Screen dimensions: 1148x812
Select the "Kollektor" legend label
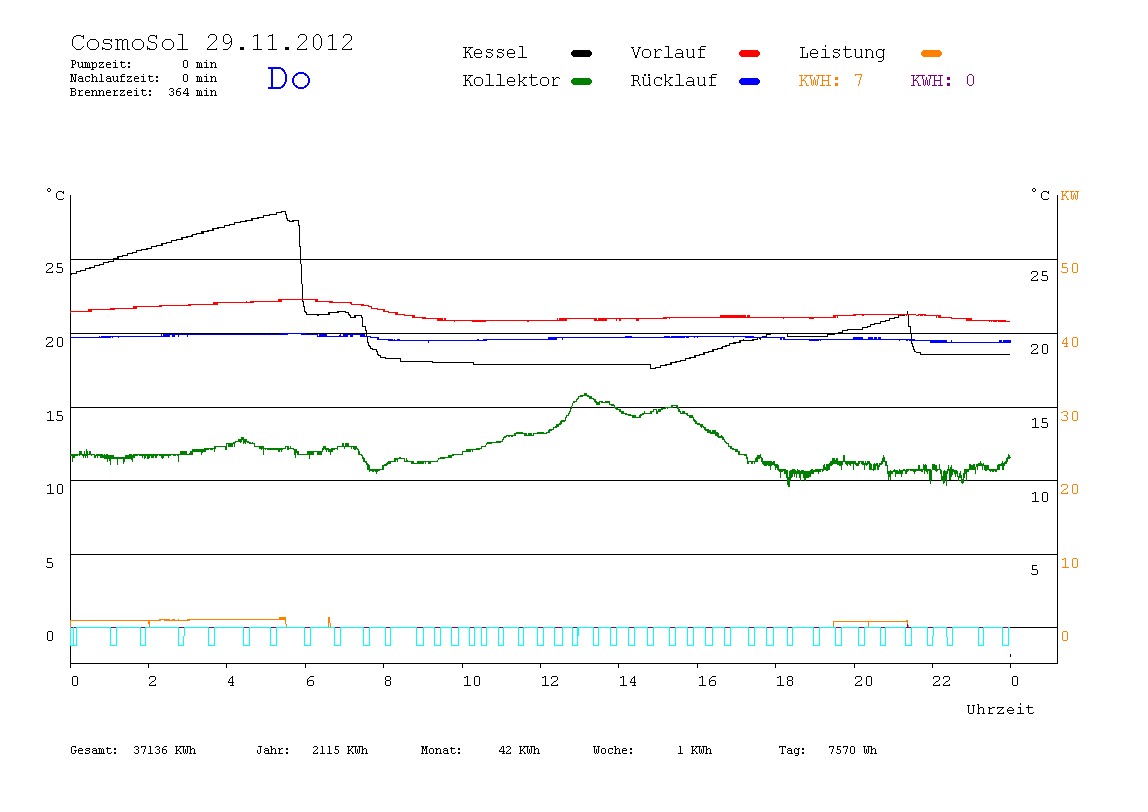[511, 81]
